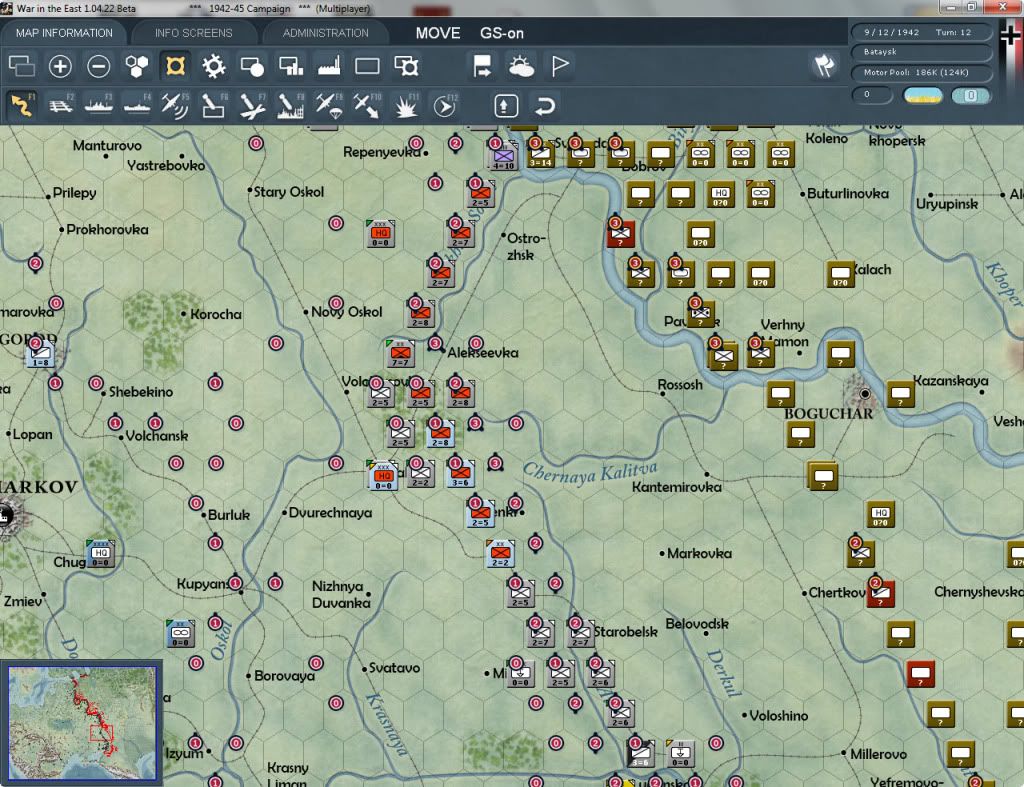The width and height of the screenshot is (1024, 787).
Task: Click the screen-with-bar-chart toolbar icon
Action: pos(291,66)
